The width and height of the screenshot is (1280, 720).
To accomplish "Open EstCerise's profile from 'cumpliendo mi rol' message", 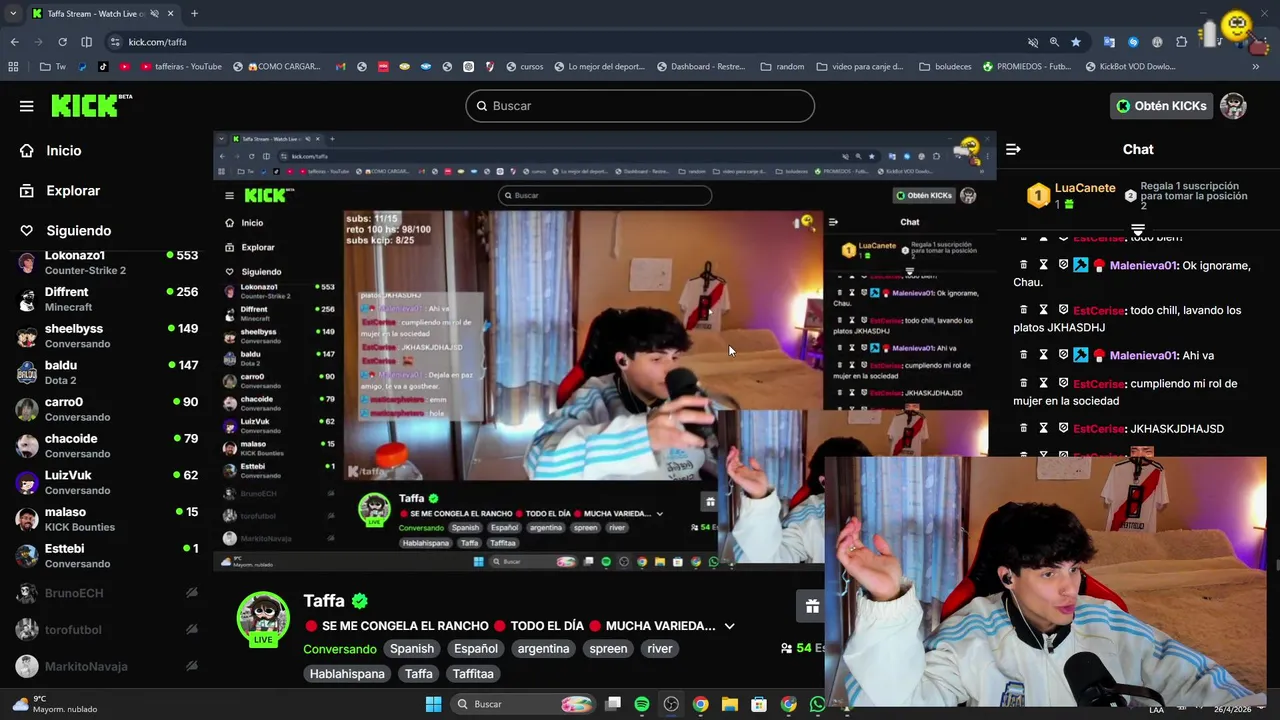I will click(1098, 384).
